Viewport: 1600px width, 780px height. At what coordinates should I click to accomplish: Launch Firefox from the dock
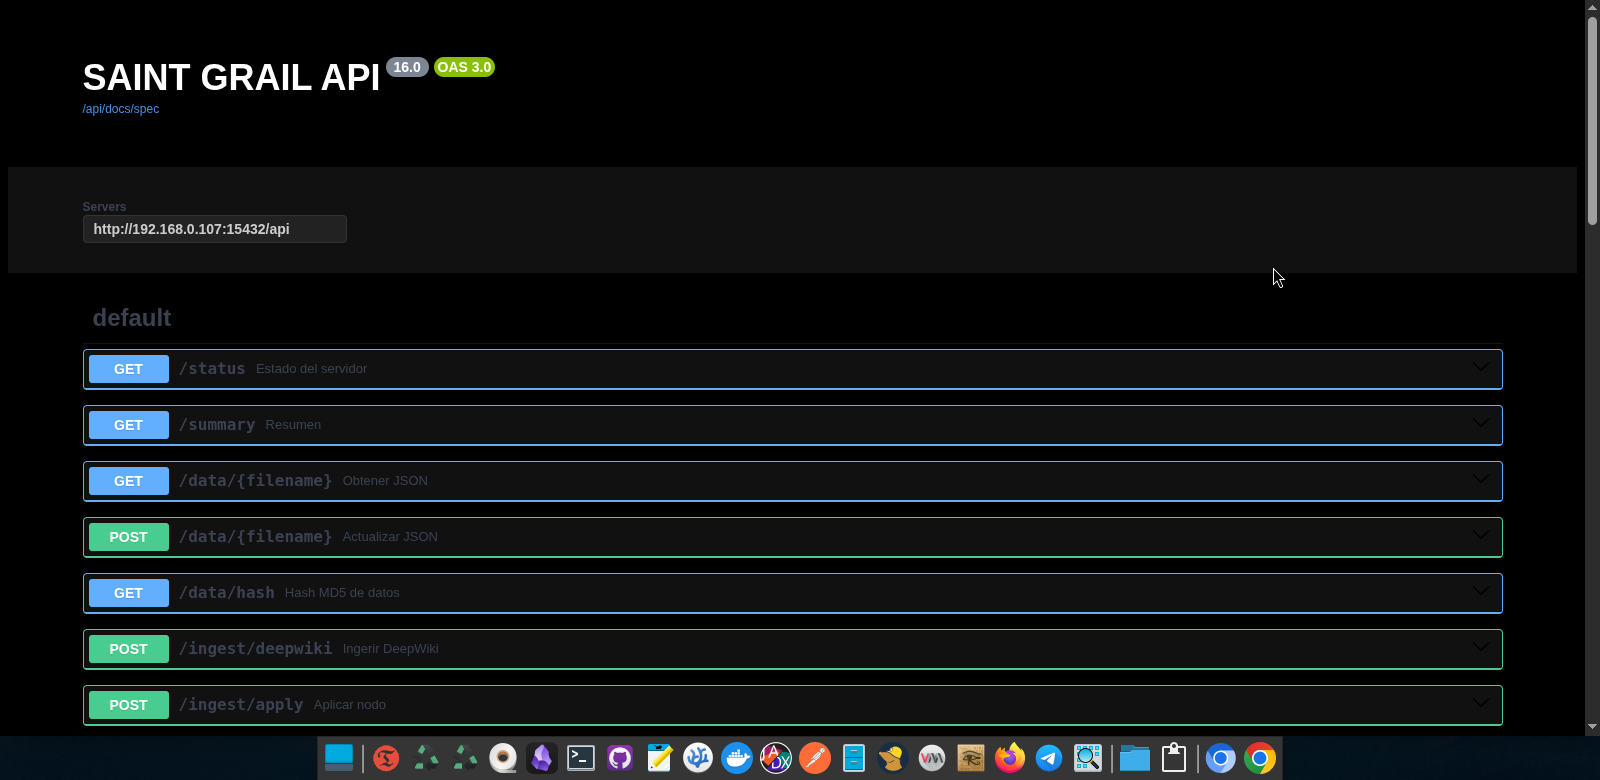point(1010,758)
